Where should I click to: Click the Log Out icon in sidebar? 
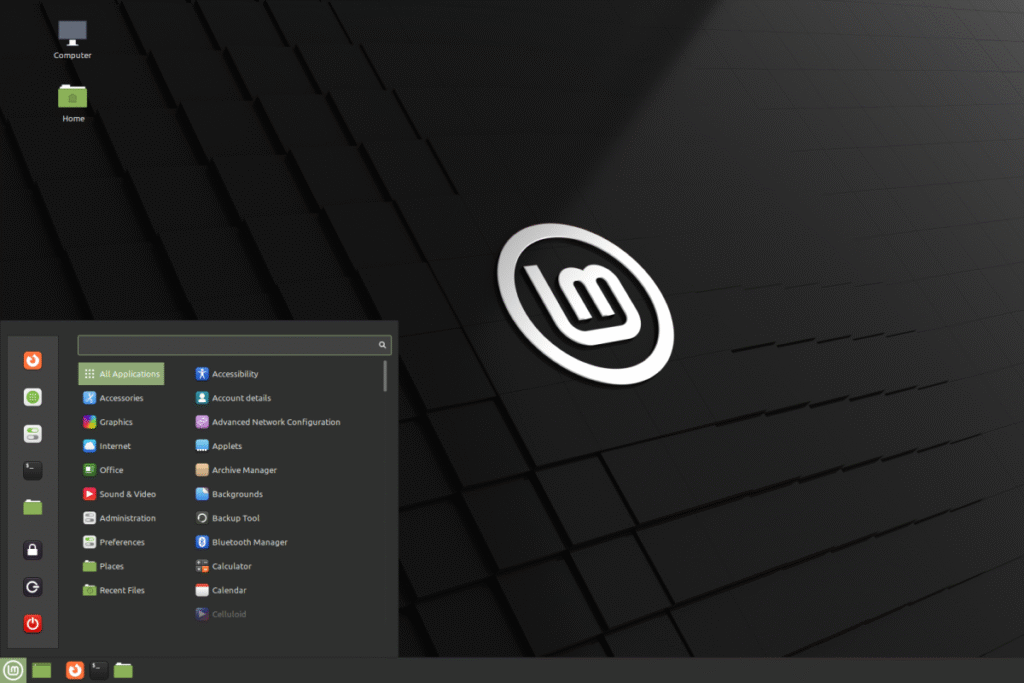pos(33,587)
